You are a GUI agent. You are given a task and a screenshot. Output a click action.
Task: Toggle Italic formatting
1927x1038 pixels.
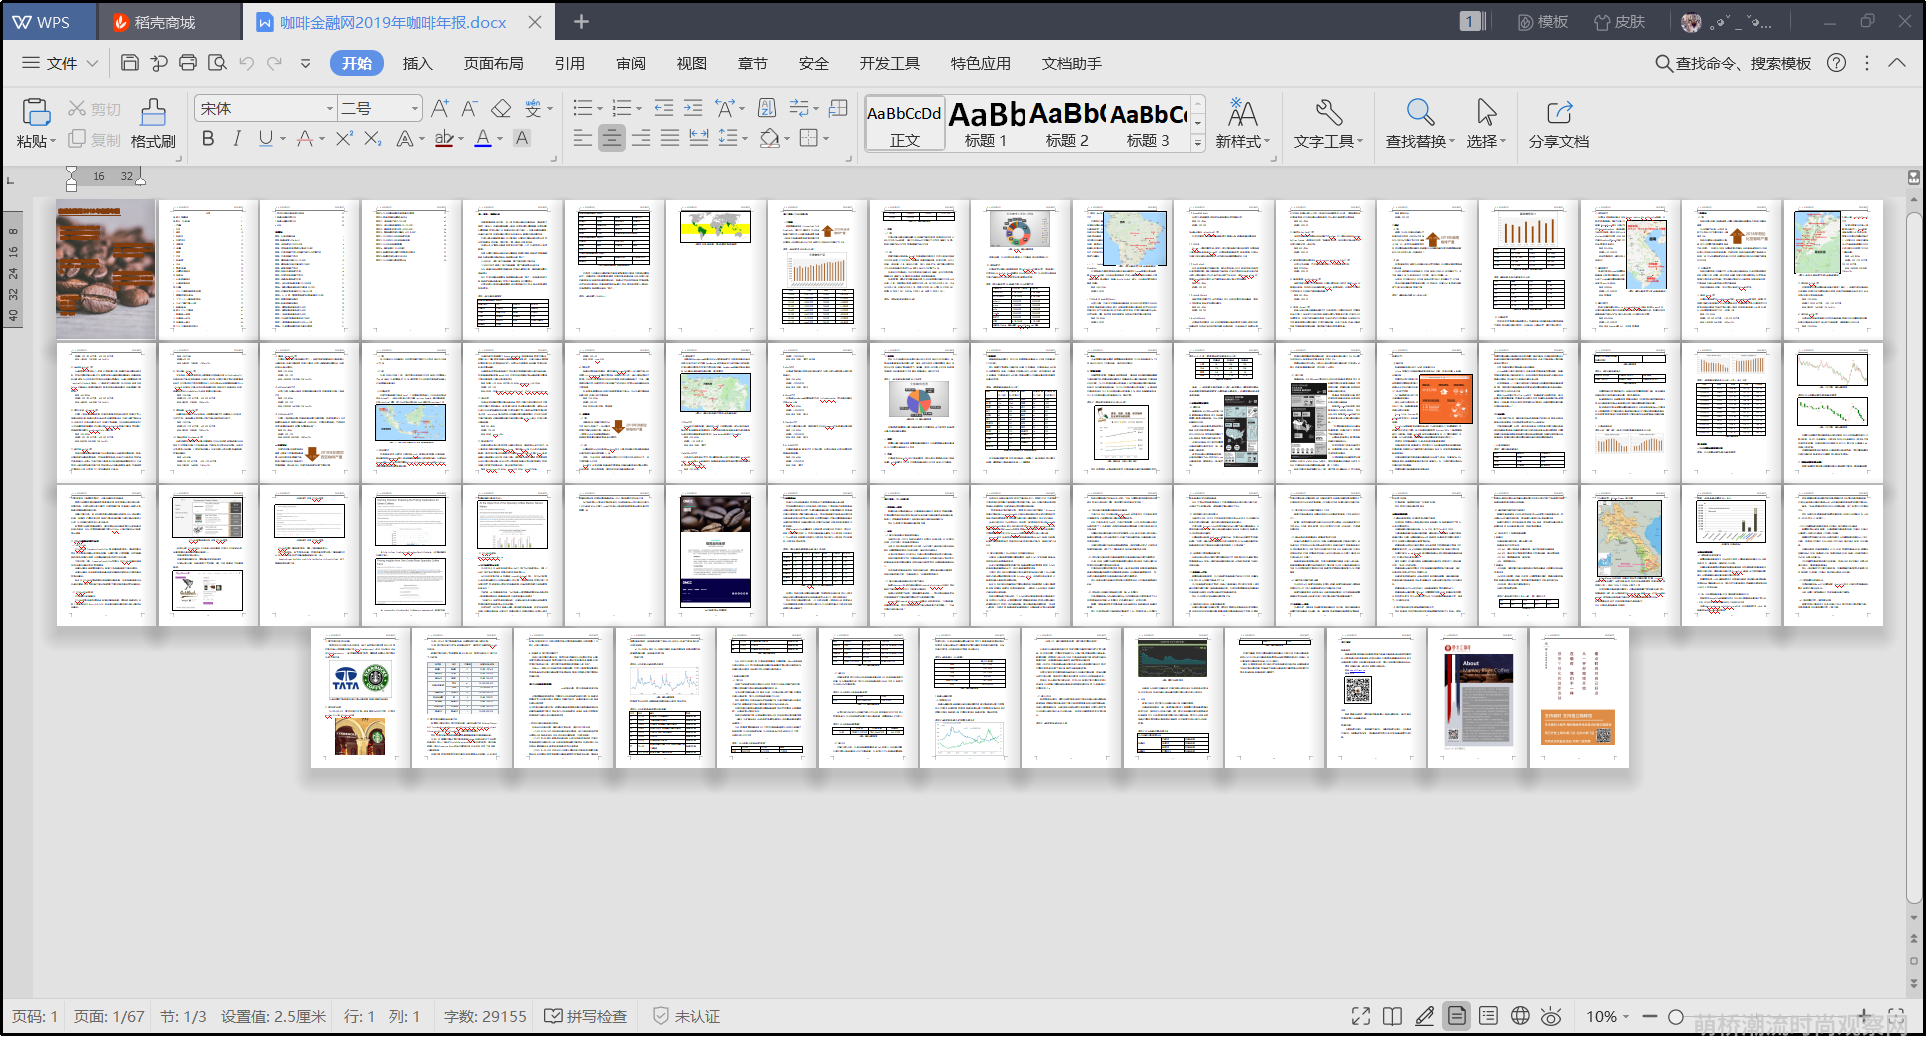[x=237, y=139]
